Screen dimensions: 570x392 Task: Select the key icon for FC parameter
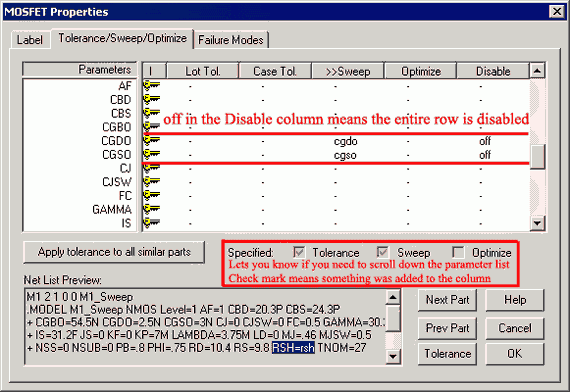tap(152, 195)
